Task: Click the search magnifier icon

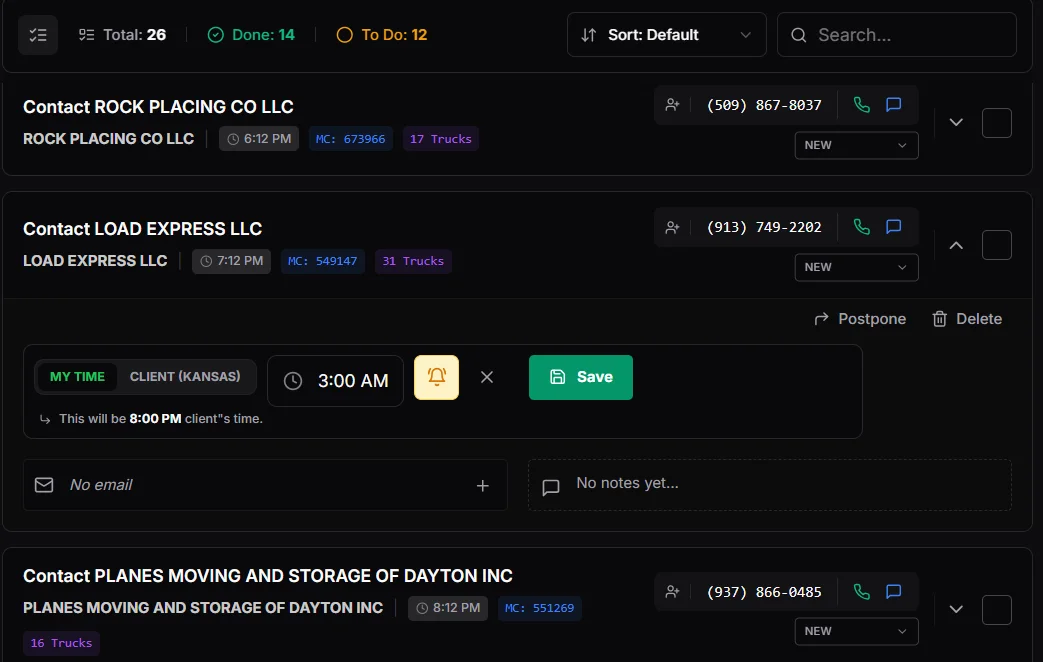Action: pos(799,35)
